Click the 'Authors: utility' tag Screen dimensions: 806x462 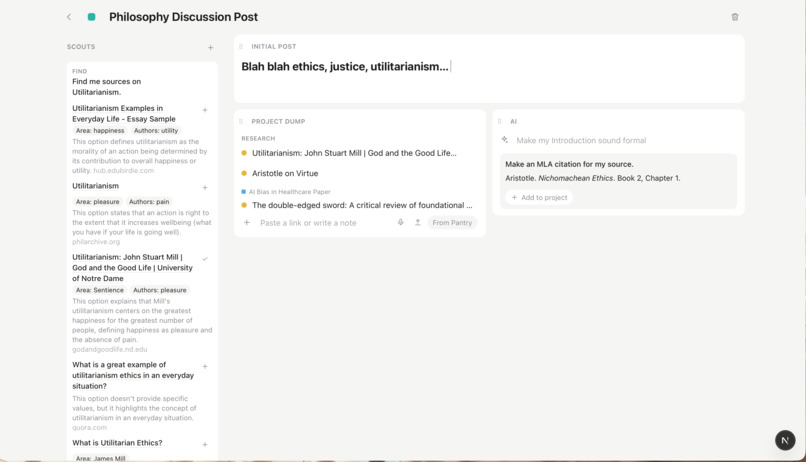[156, 131]
